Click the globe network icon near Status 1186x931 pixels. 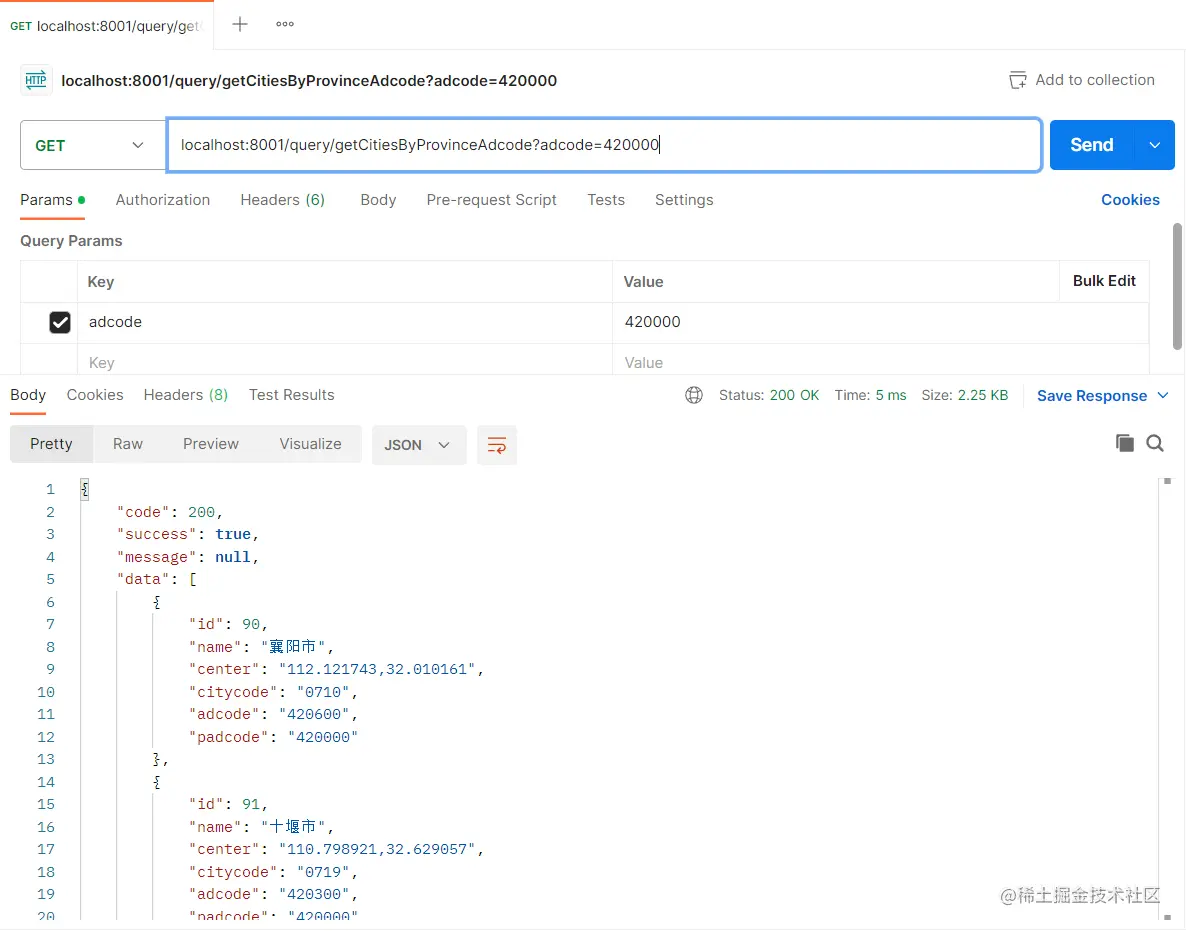pos(694,395)
